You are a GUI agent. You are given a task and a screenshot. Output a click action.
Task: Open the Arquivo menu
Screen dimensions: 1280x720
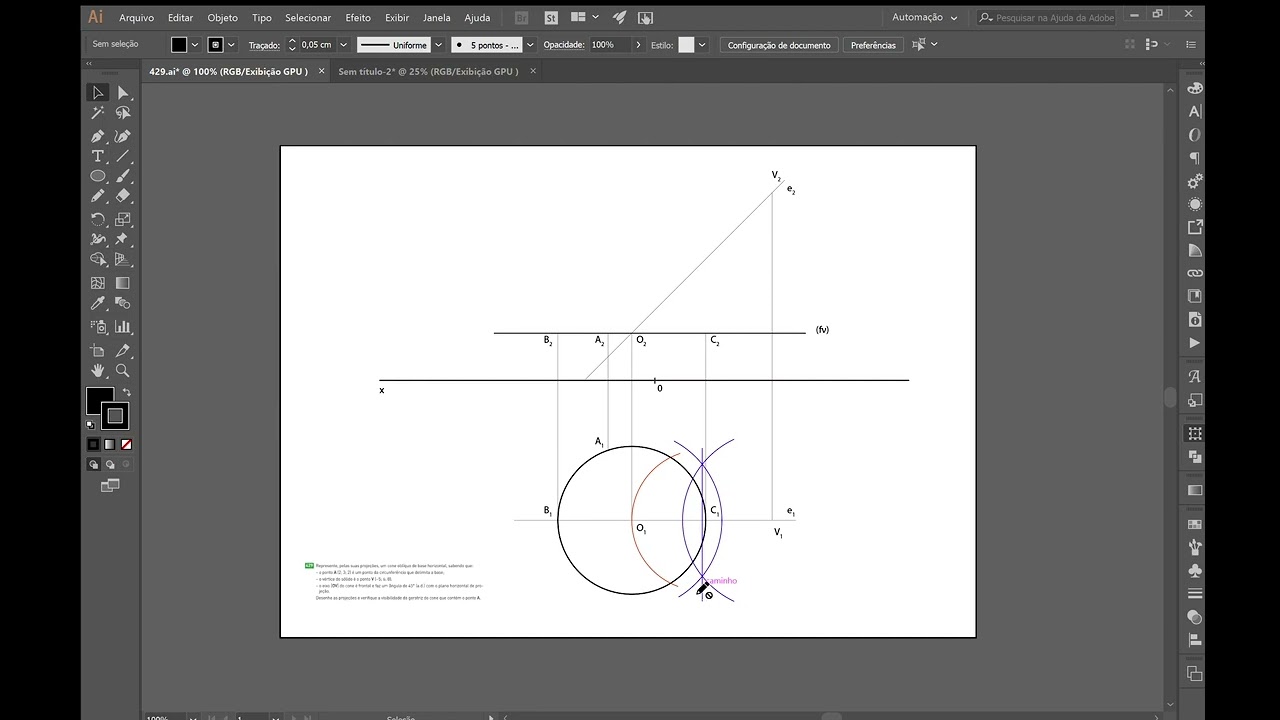tap(136, 18)
